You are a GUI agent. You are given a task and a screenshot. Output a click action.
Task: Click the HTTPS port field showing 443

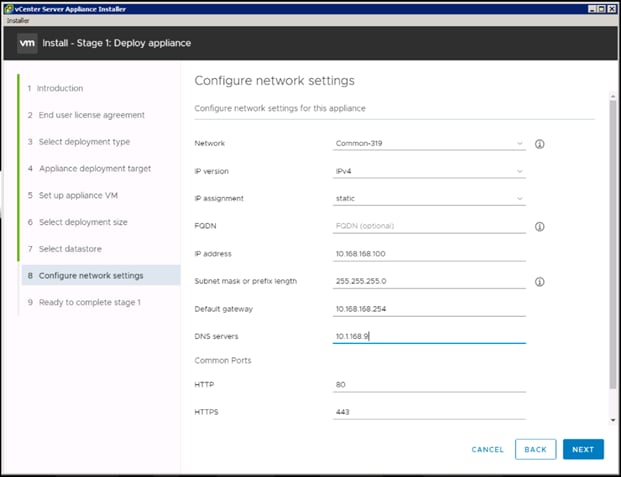(x=429, y=412)
